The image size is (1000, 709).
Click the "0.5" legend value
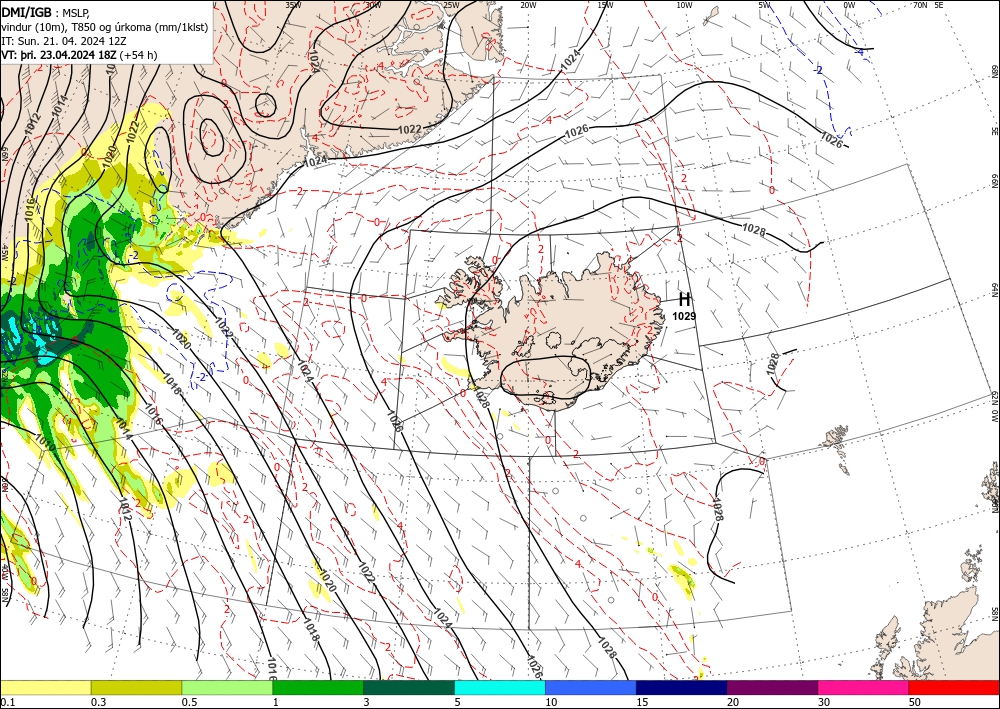point(189,702)
